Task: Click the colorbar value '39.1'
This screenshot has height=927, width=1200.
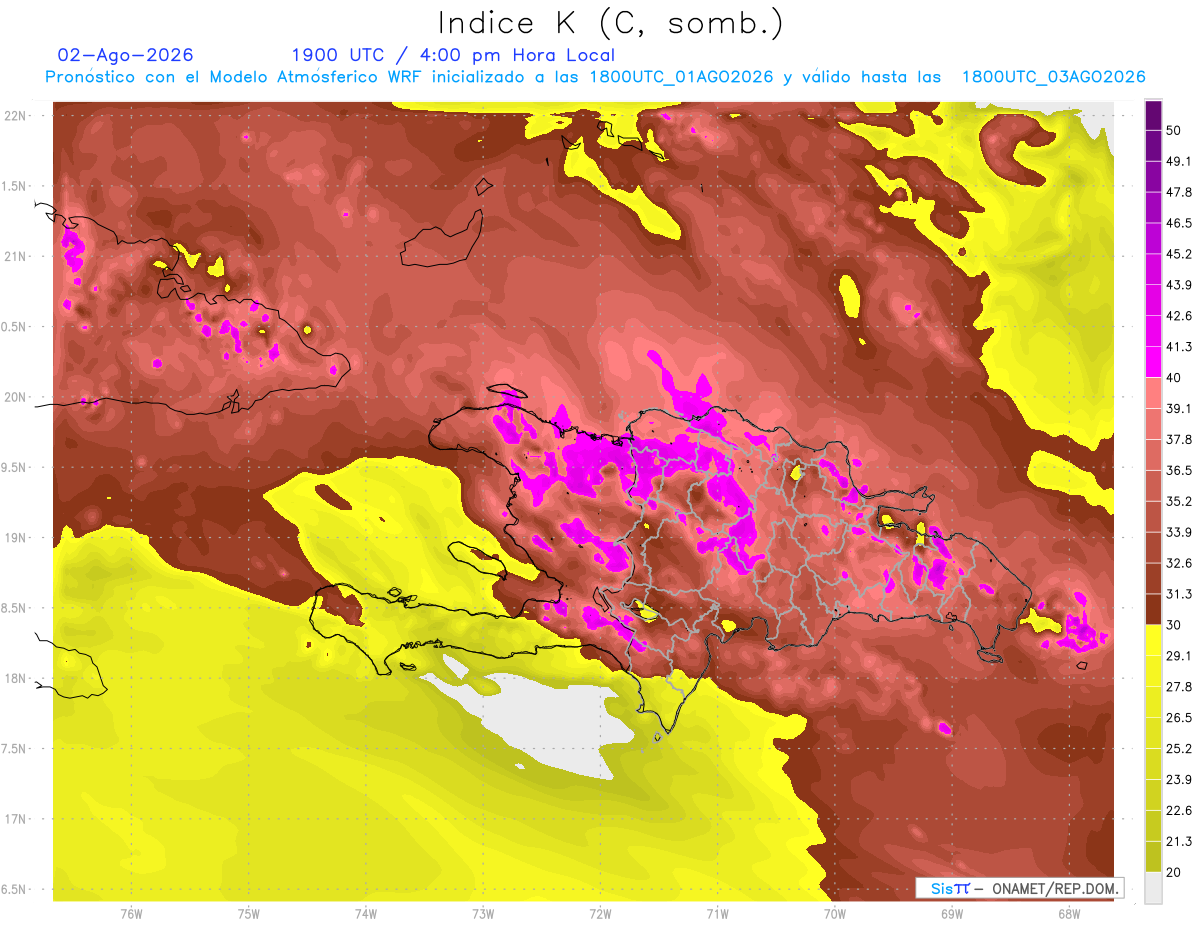Action: (1179, 409)
